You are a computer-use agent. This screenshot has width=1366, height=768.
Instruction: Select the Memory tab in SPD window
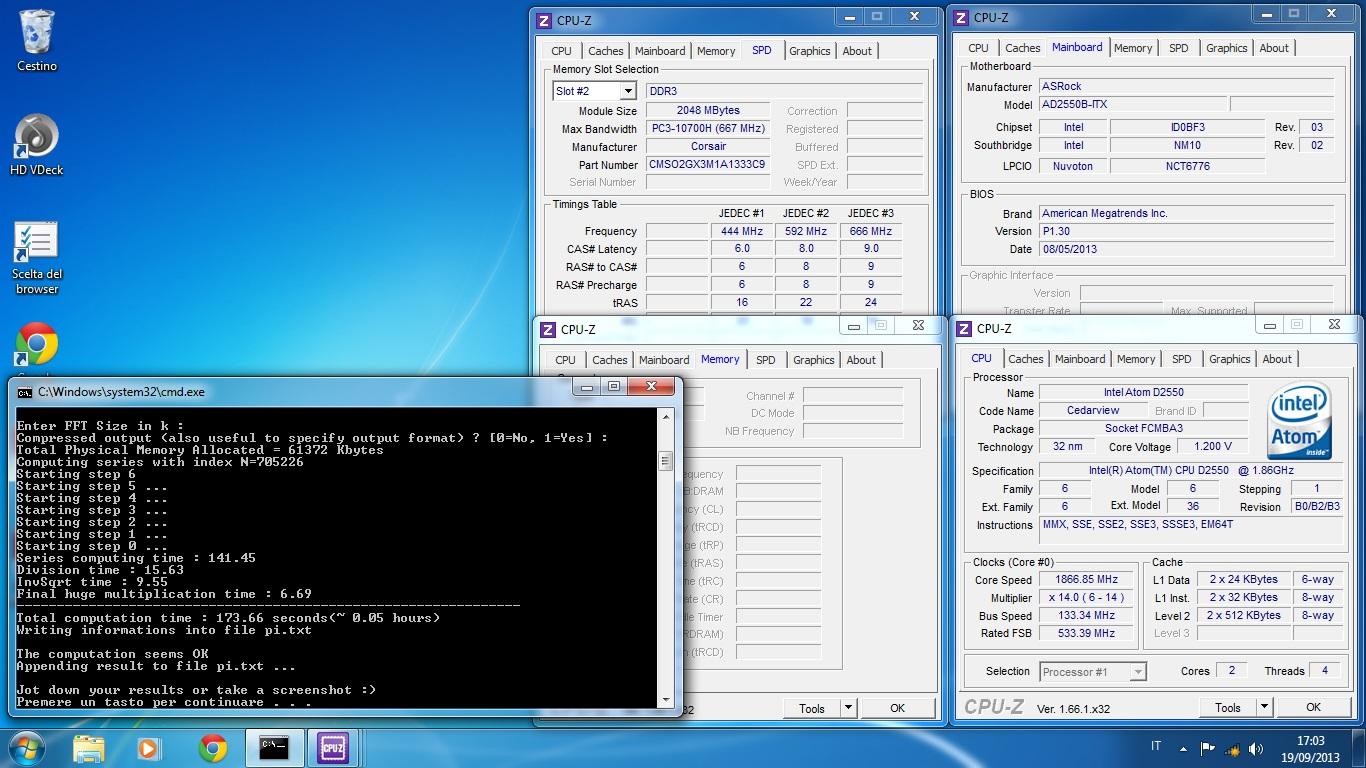(x=716, y=51)
